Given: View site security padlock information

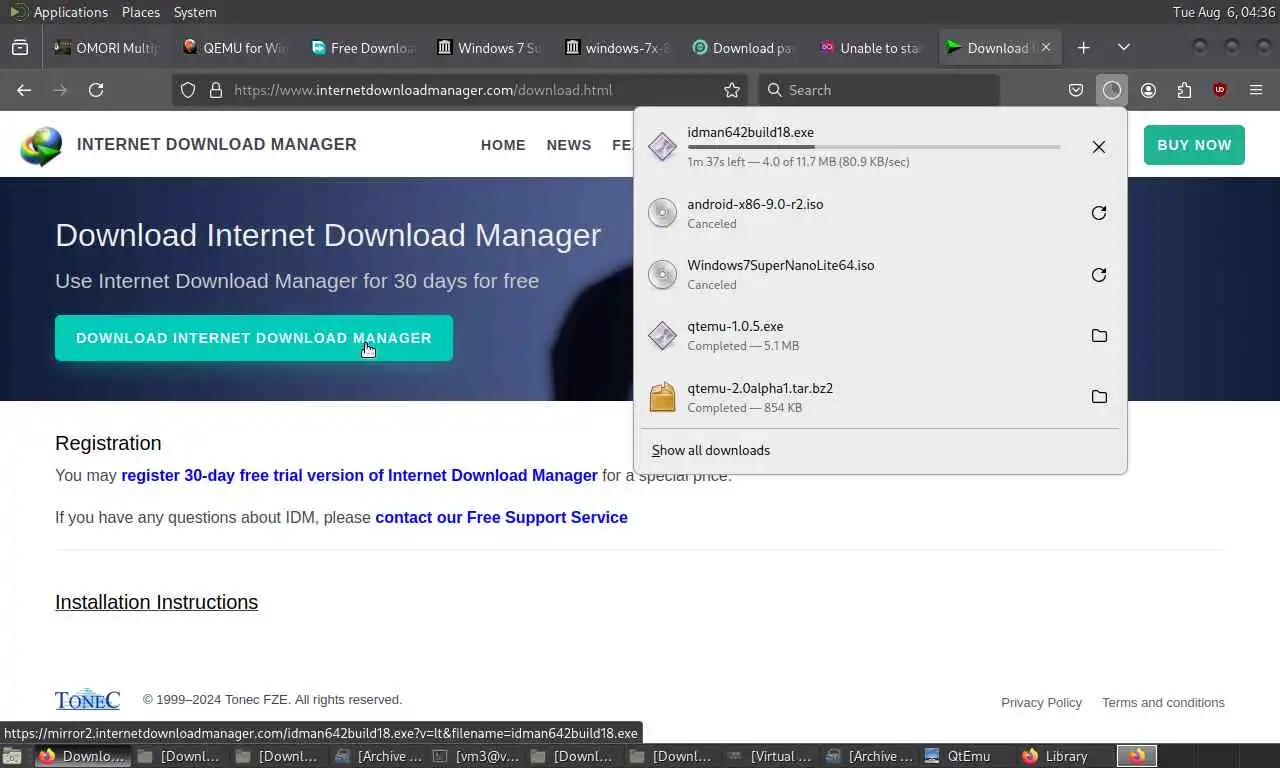Looking at the screenshot, I should pos(215,90).
